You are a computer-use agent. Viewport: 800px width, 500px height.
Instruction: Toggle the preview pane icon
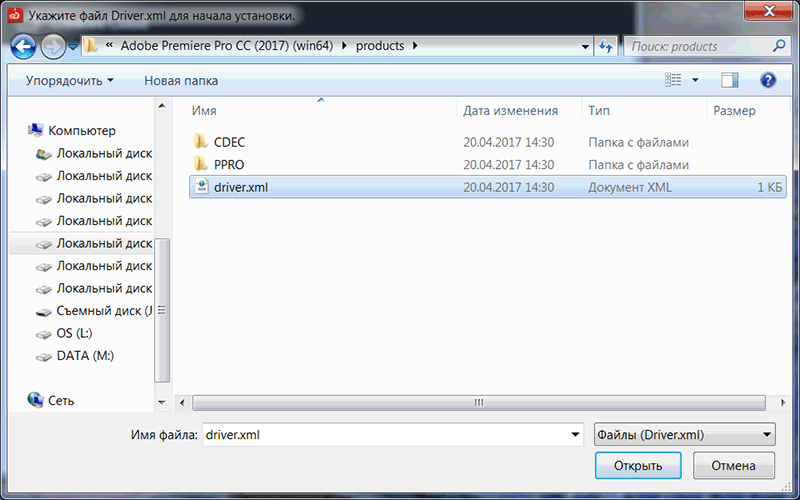click(730, 80)
